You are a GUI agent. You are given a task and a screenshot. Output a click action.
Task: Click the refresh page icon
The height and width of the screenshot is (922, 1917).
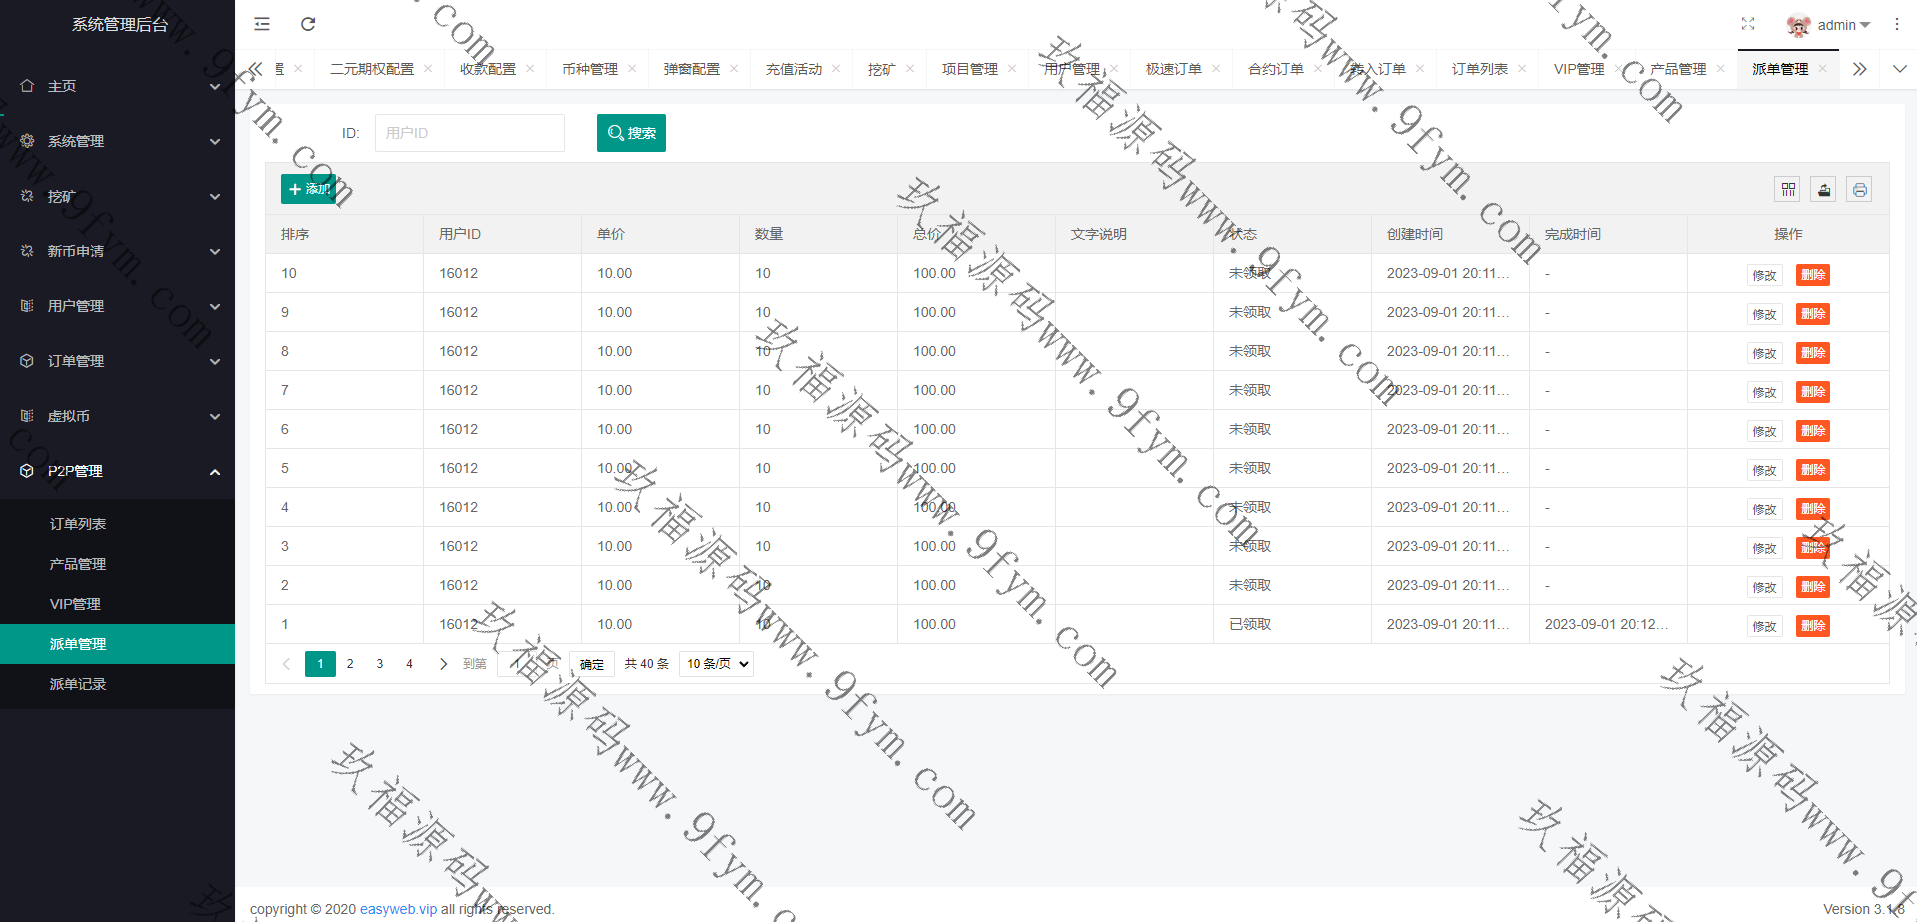(308, 24)
